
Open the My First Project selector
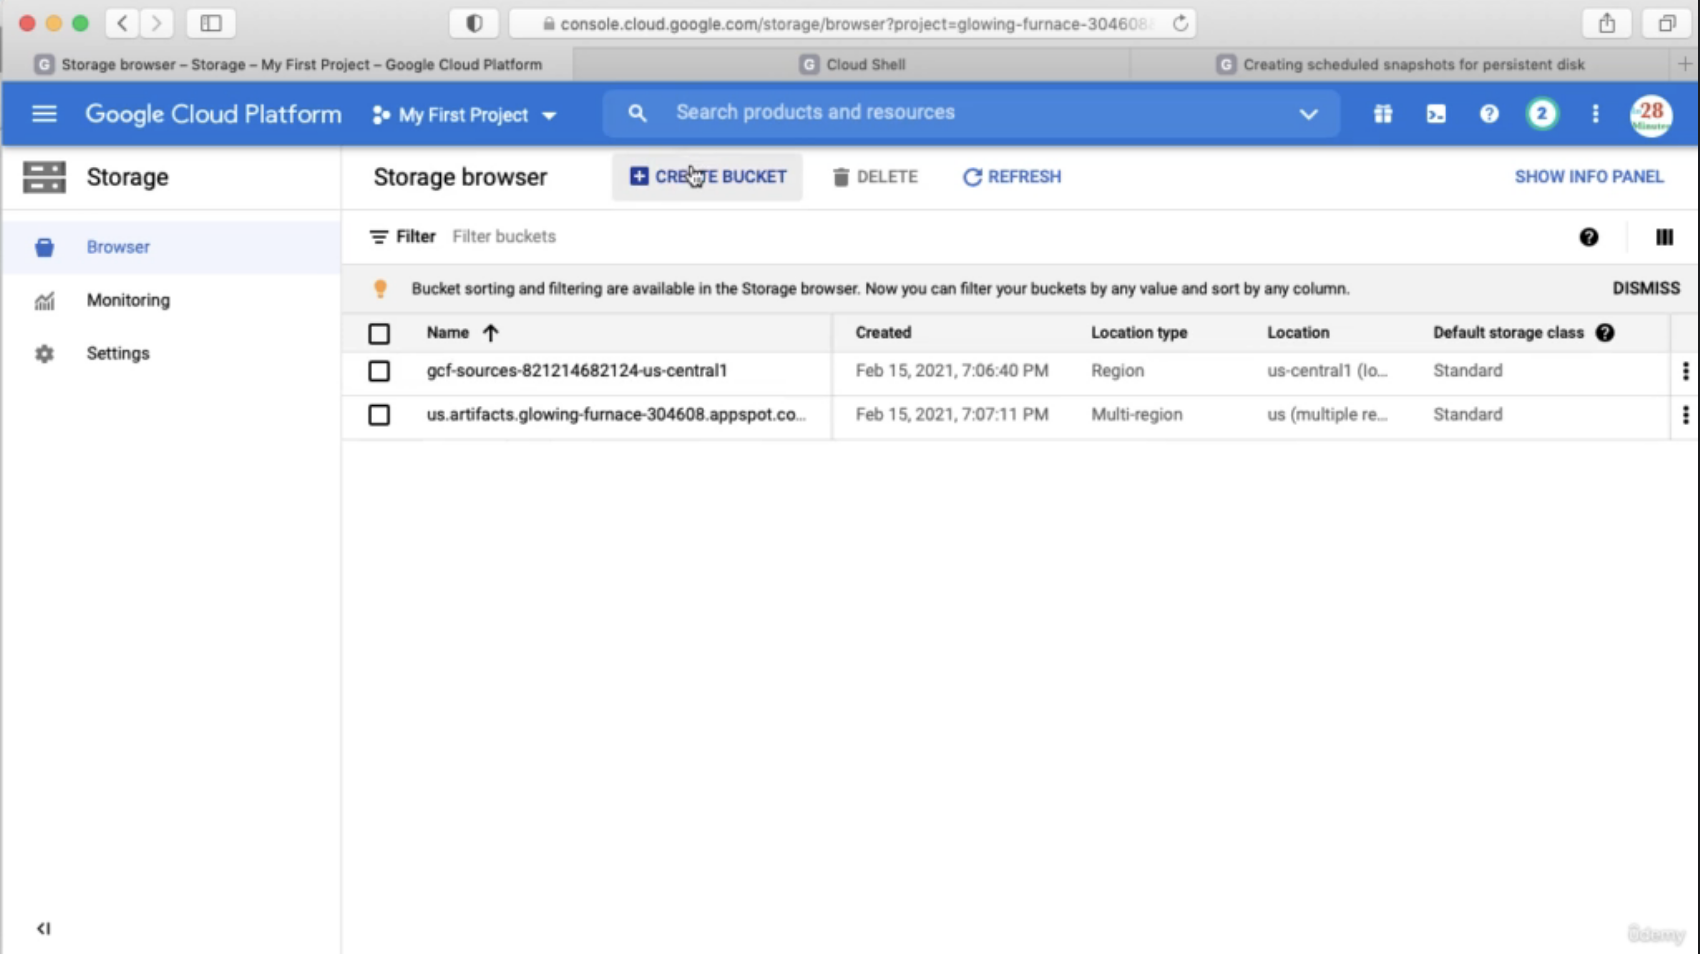(464, 115)
